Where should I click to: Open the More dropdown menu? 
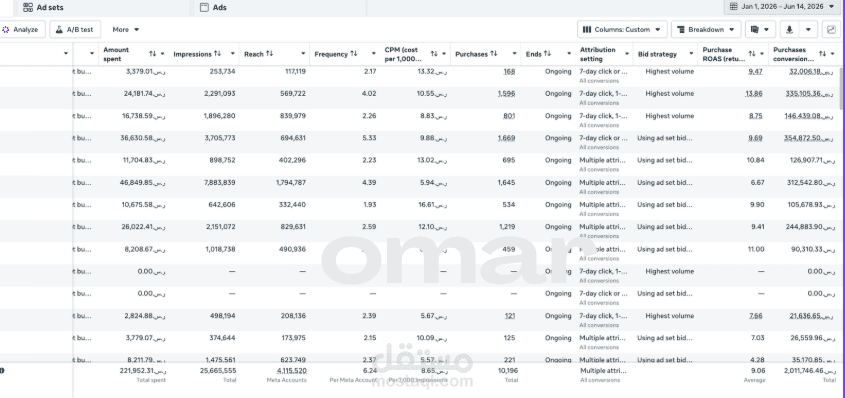coord(126,30)
